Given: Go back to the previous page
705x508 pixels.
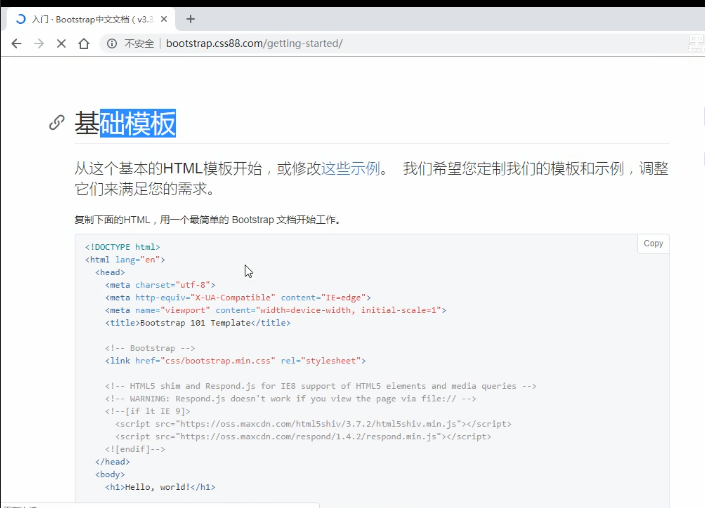Looking at the screenshot, I should pyautogui.click(x=16, y=44).
